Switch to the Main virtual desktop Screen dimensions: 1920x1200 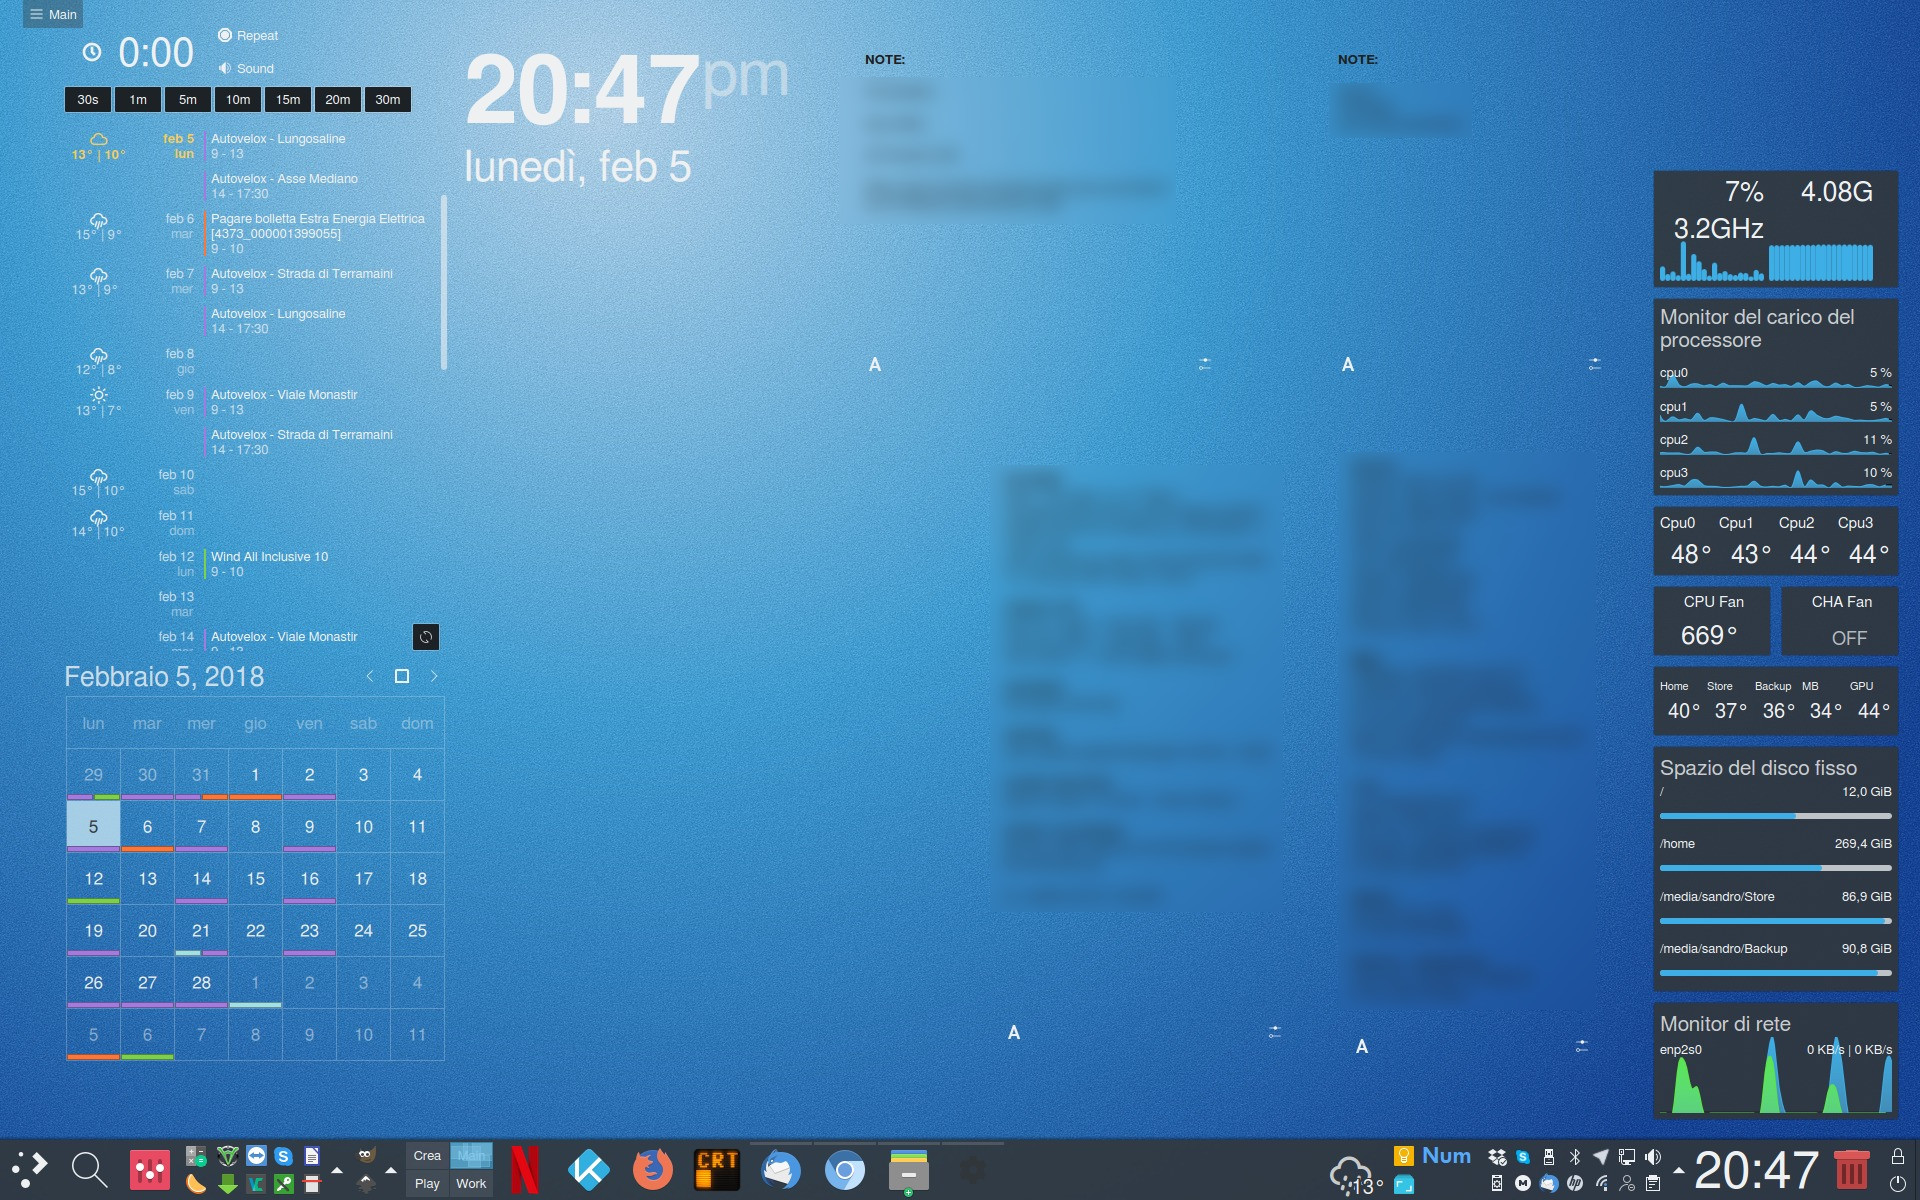pyautogui.click(x=471, y=1155)
